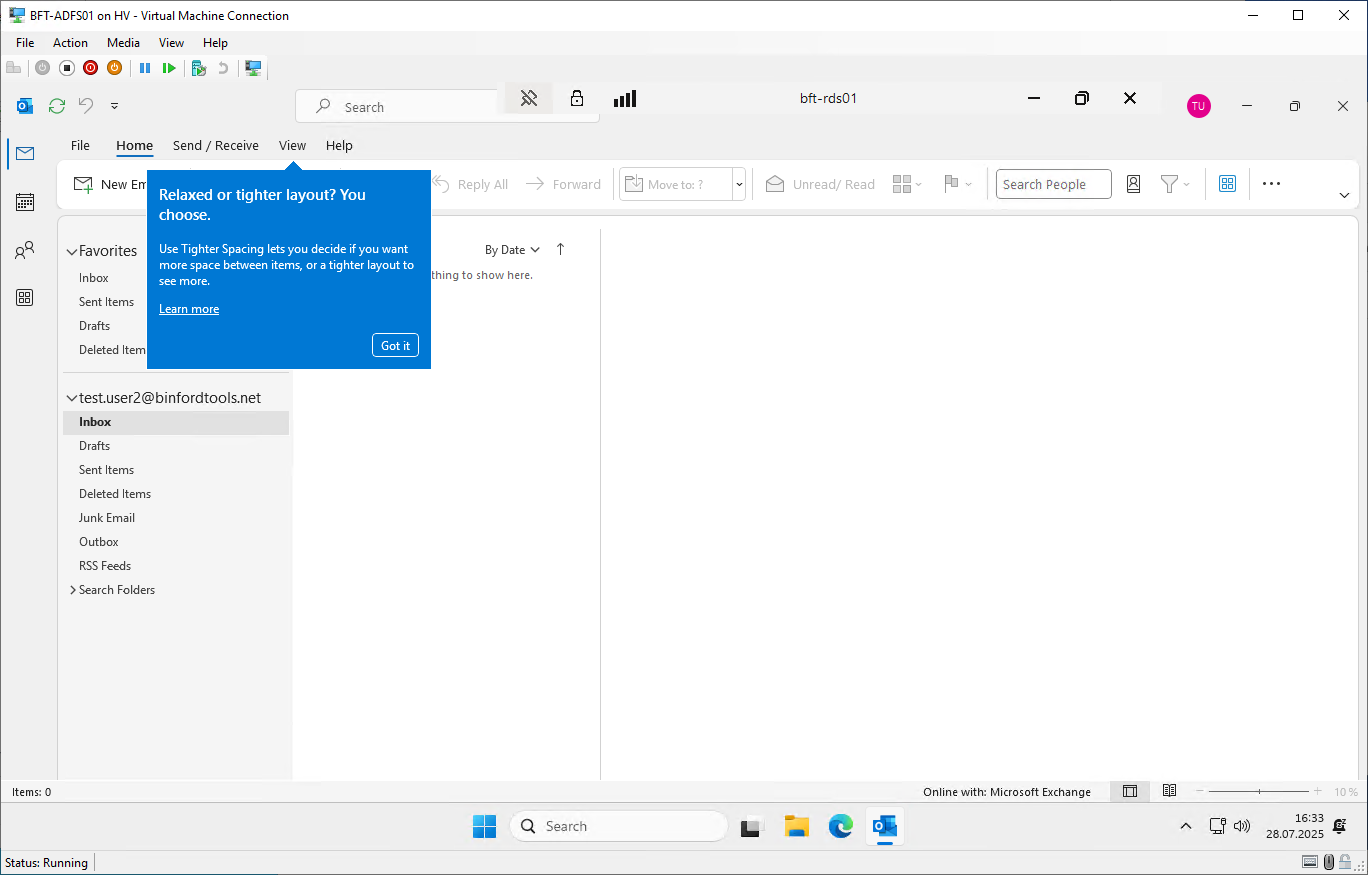This screenshot has height=875, width=1368.
Task: Click the Outlook app logo in title bar
Action: click(25, 106)
